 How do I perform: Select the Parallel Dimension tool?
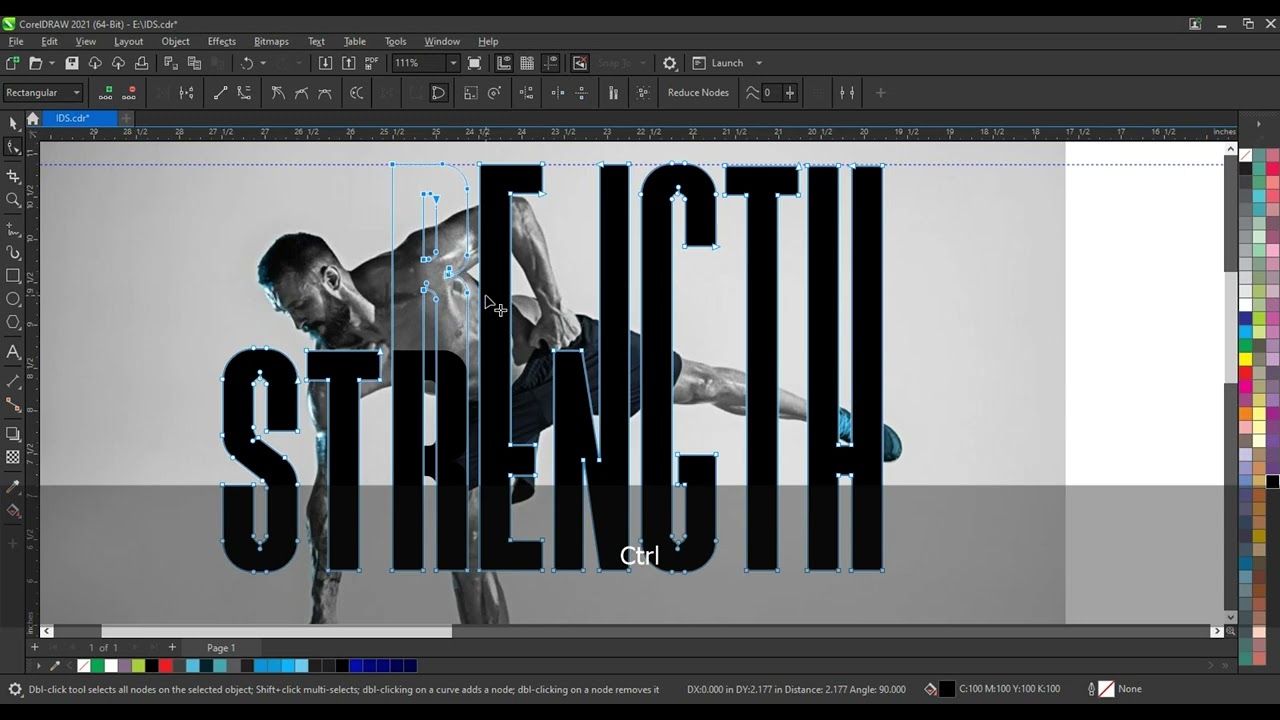point(13,382)
